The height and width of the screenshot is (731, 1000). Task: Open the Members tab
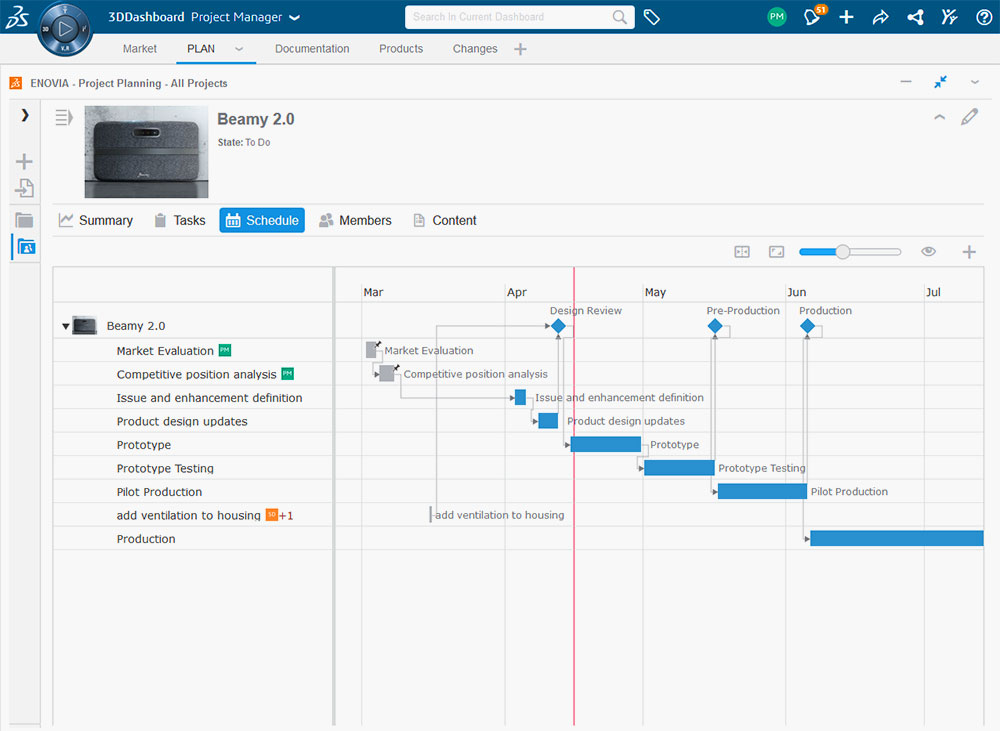(355, 220)
